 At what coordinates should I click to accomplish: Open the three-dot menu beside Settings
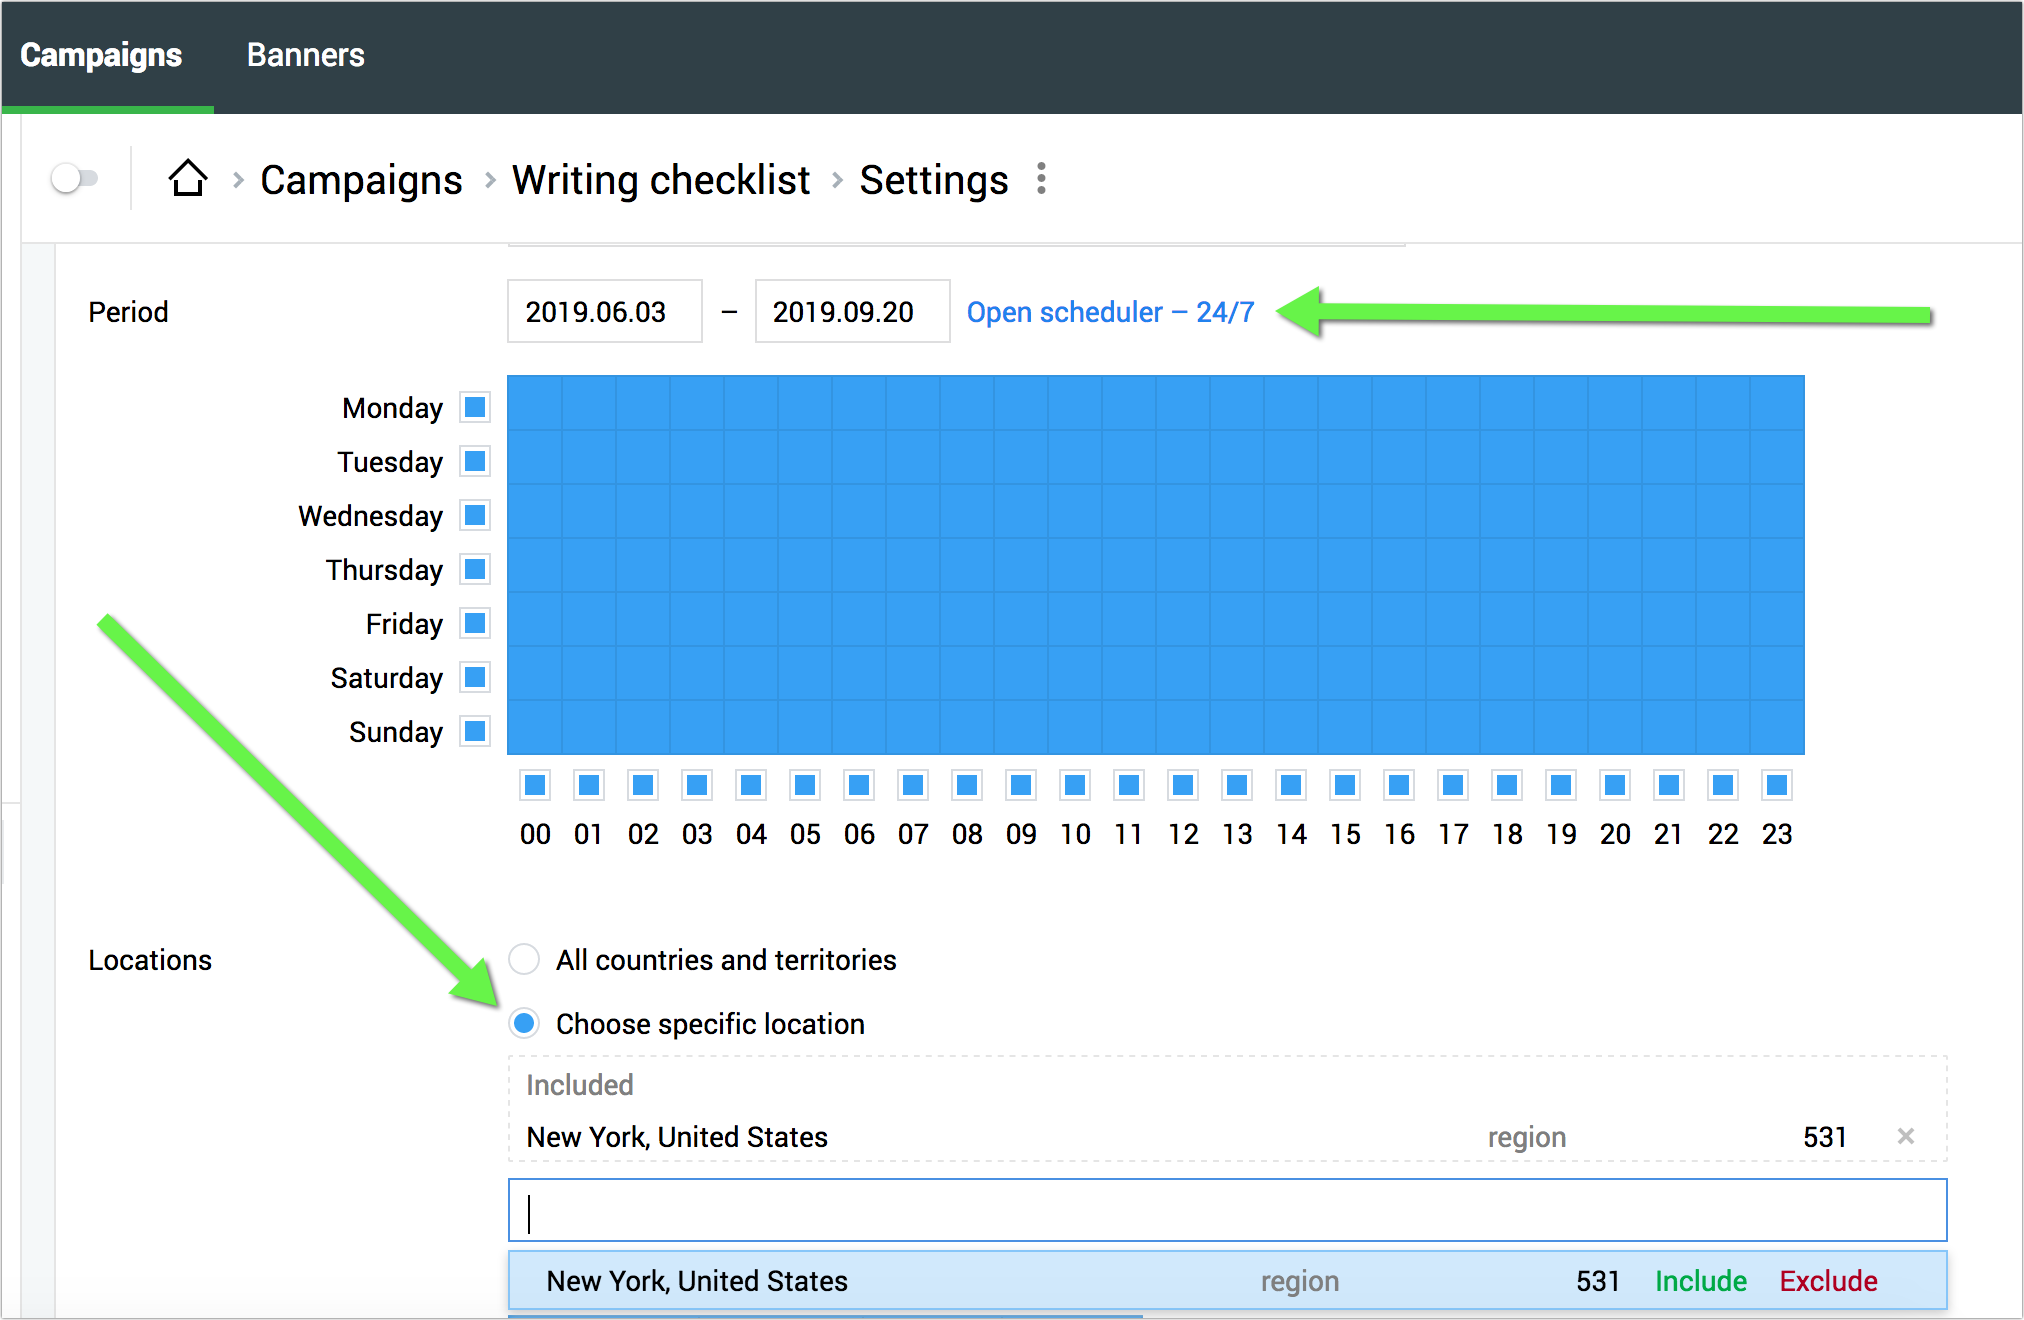tap(1041, 179)
